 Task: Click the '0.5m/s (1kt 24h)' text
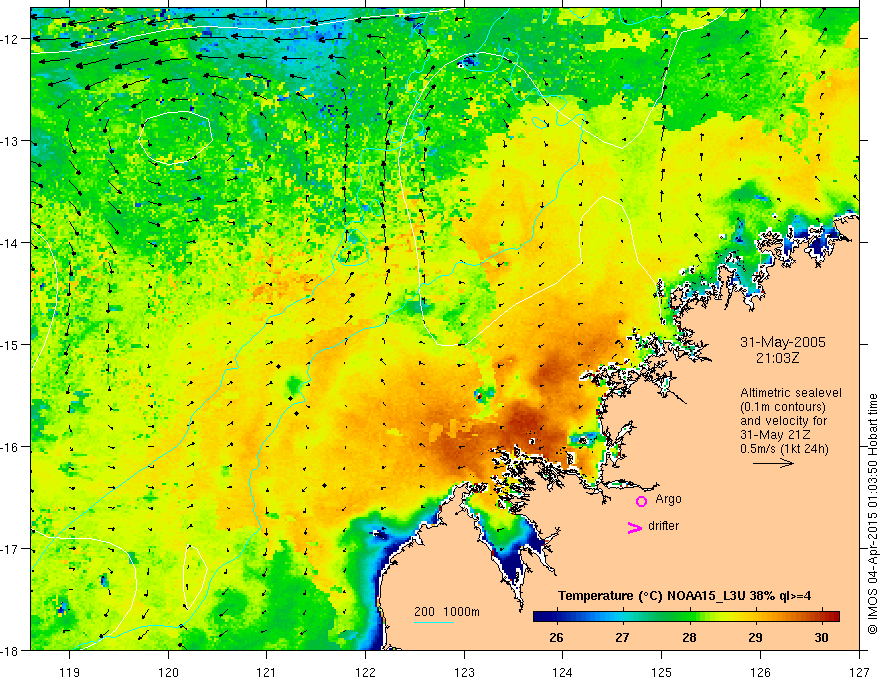point(784,448)
